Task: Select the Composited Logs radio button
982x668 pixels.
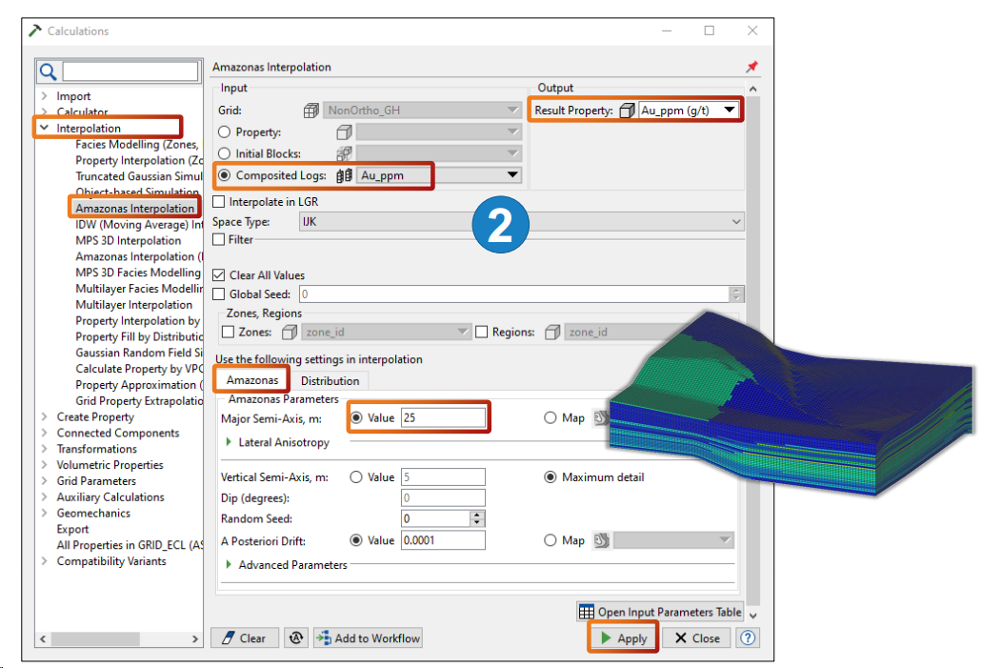Action: (224, 175)
